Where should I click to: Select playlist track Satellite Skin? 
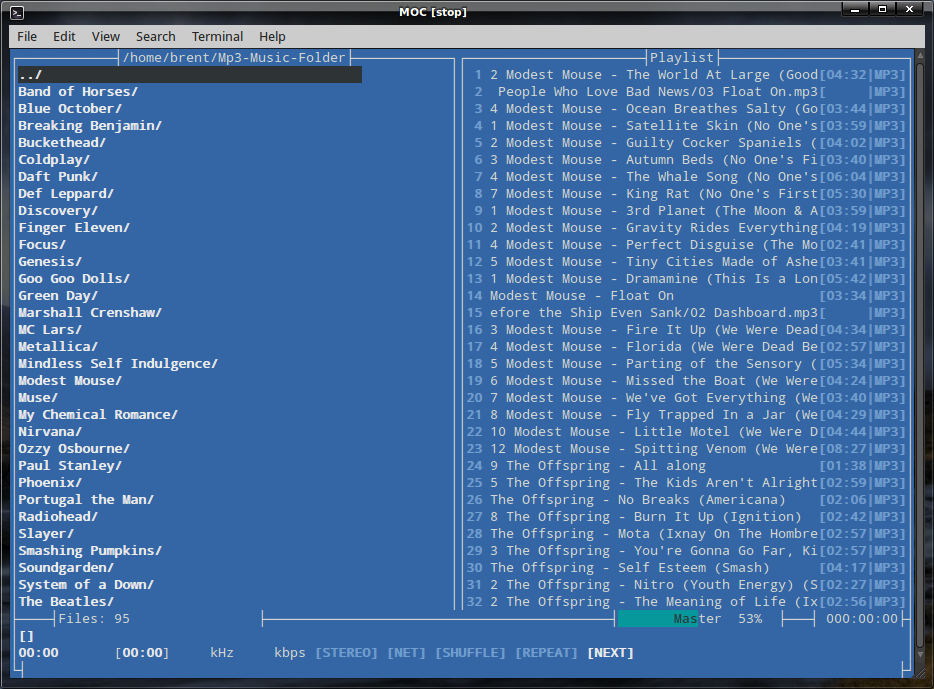686,126
